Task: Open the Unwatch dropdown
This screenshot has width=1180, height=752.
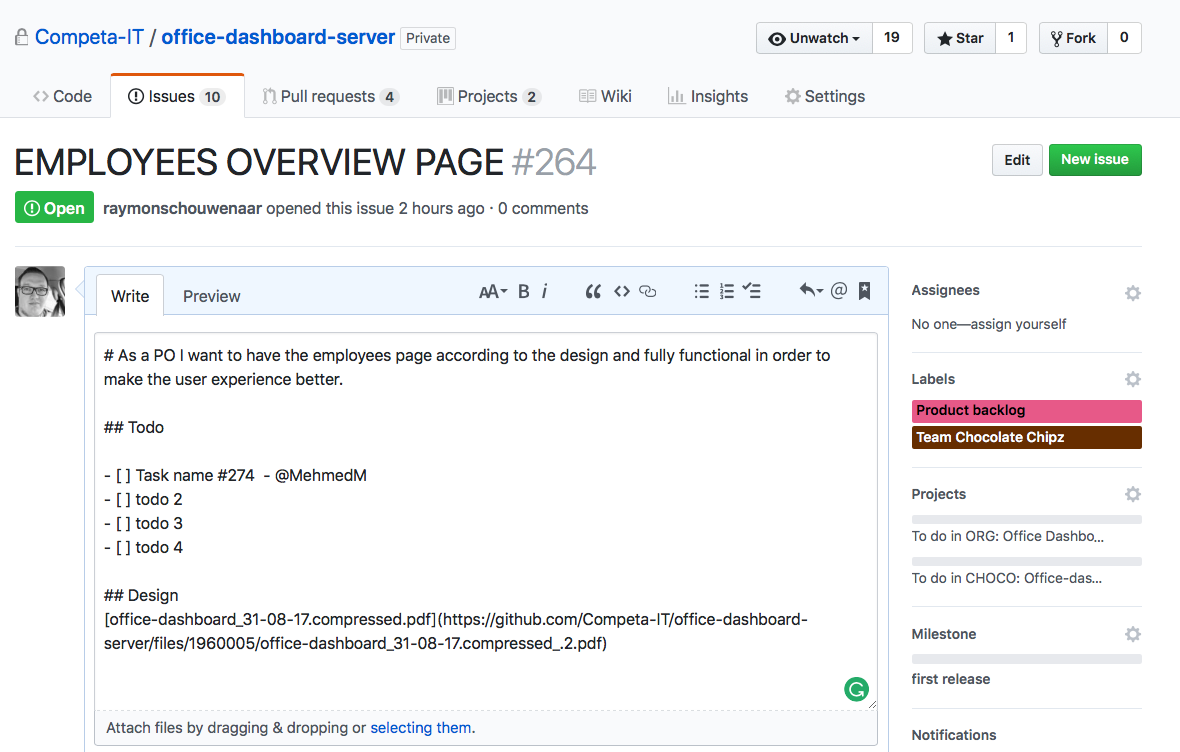Action: pyautogui.click(x=814, y=38)
